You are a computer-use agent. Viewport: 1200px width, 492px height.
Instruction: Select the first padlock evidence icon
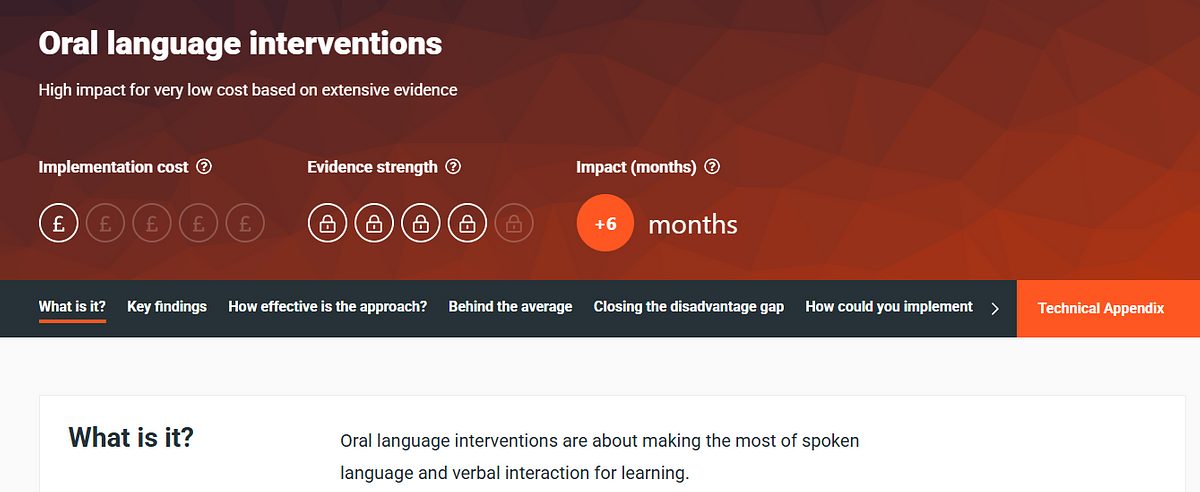327,224
